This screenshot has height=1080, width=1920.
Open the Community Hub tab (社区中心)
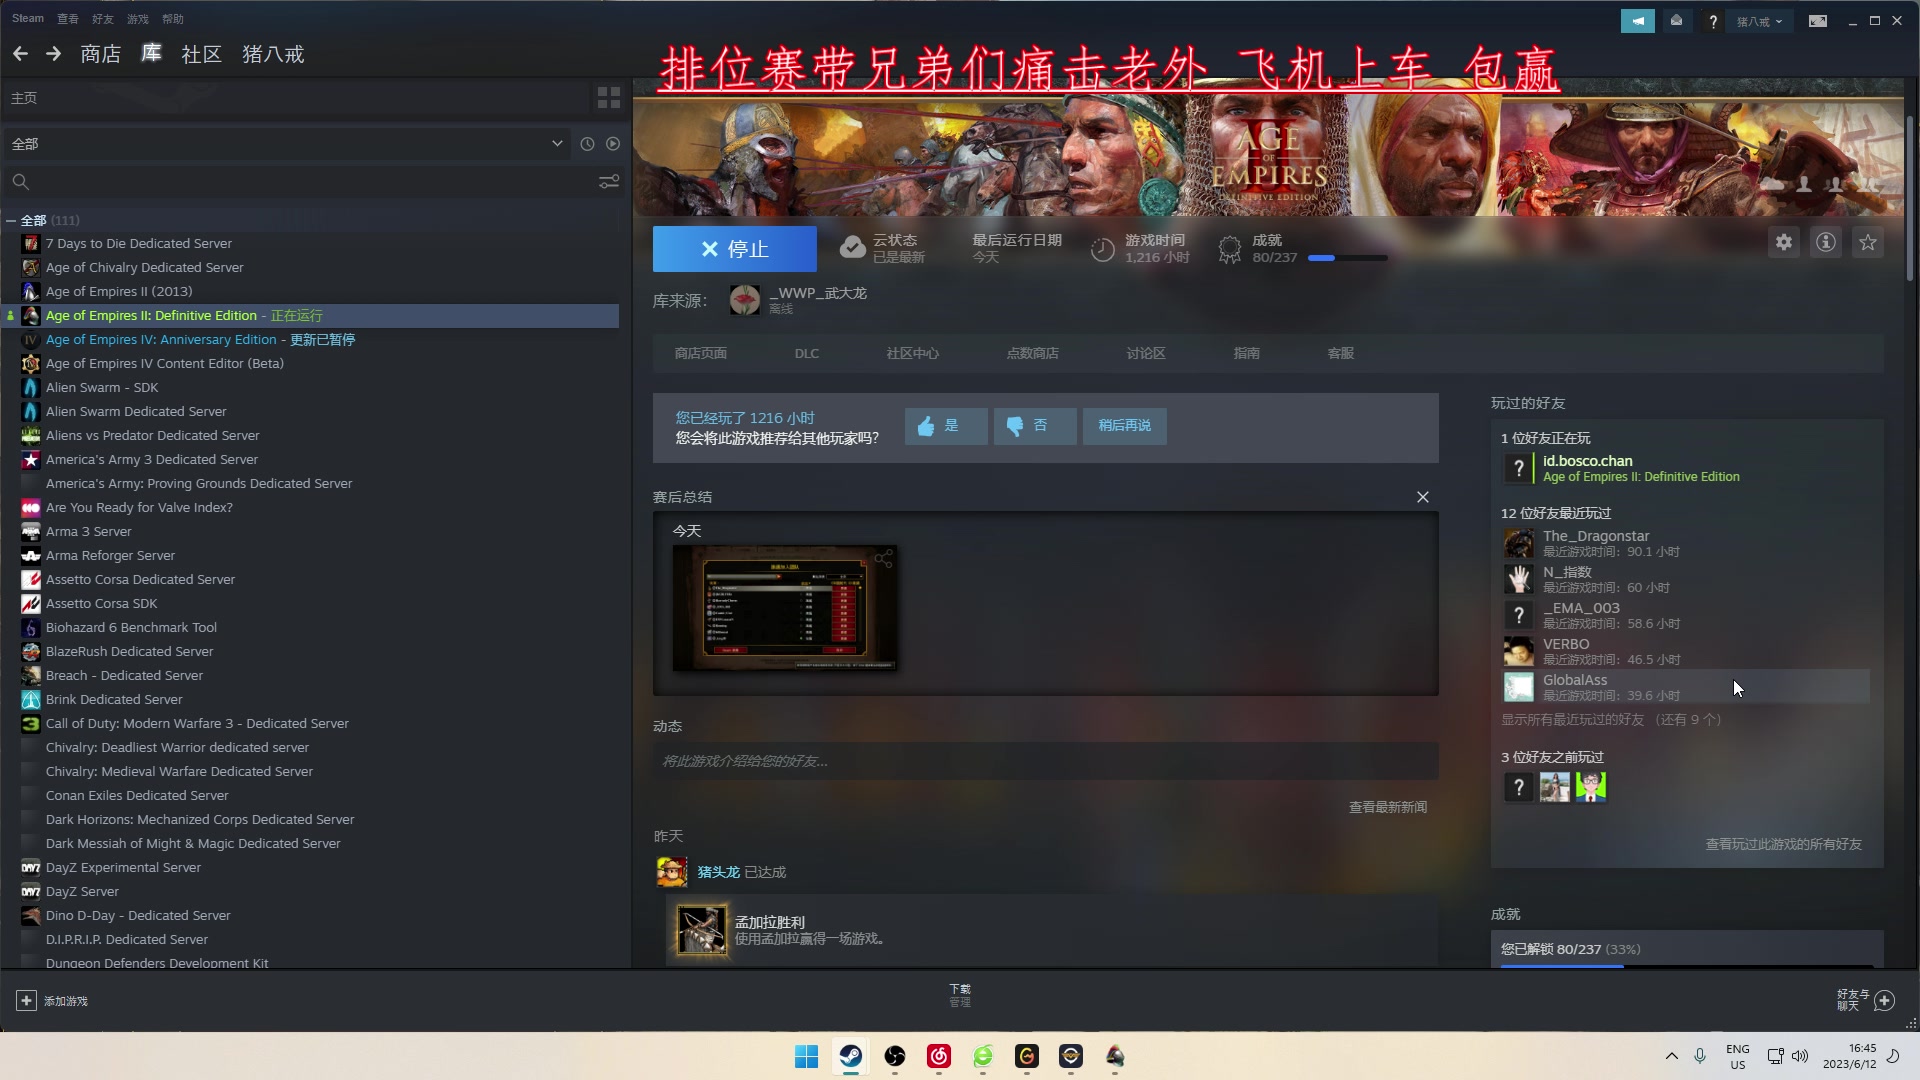pos(912,353)
